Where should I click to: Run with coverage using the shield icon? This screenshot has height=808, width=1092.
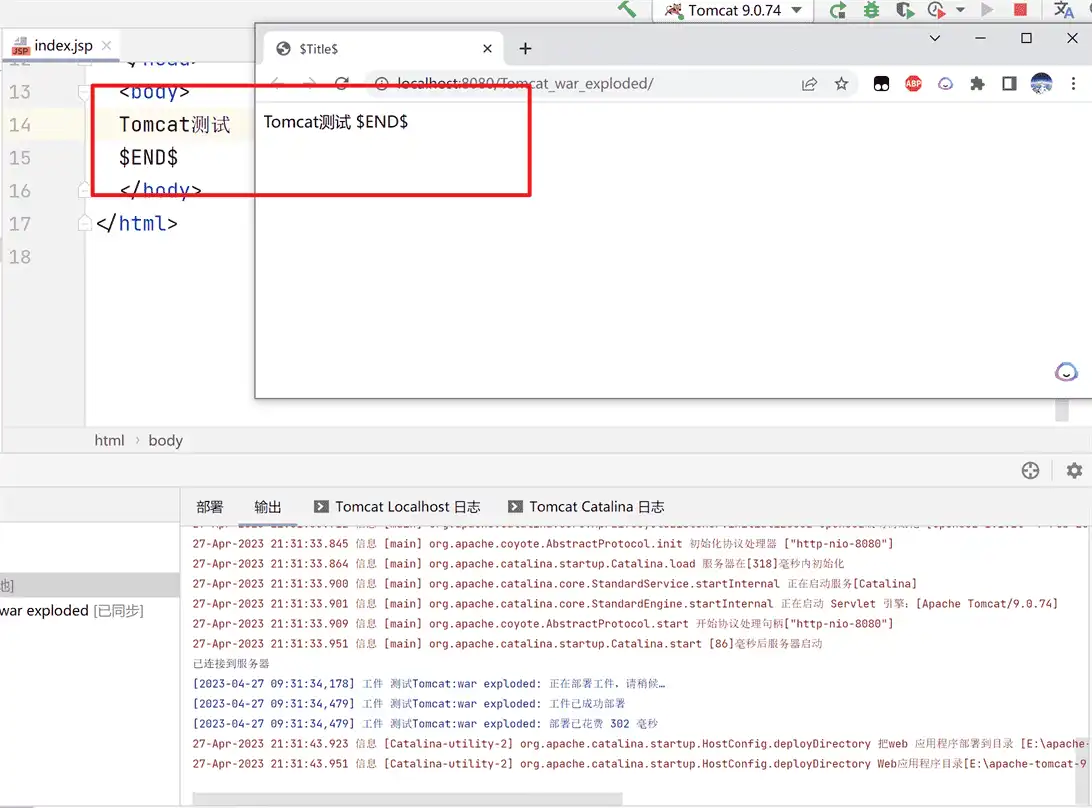pyautogui.click(x=904, y=10)
